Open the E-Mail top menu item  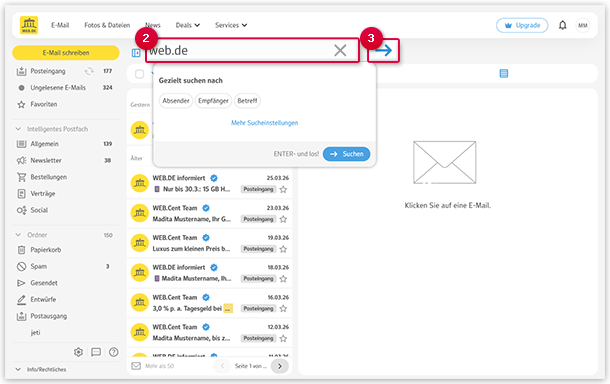point(60,25)
